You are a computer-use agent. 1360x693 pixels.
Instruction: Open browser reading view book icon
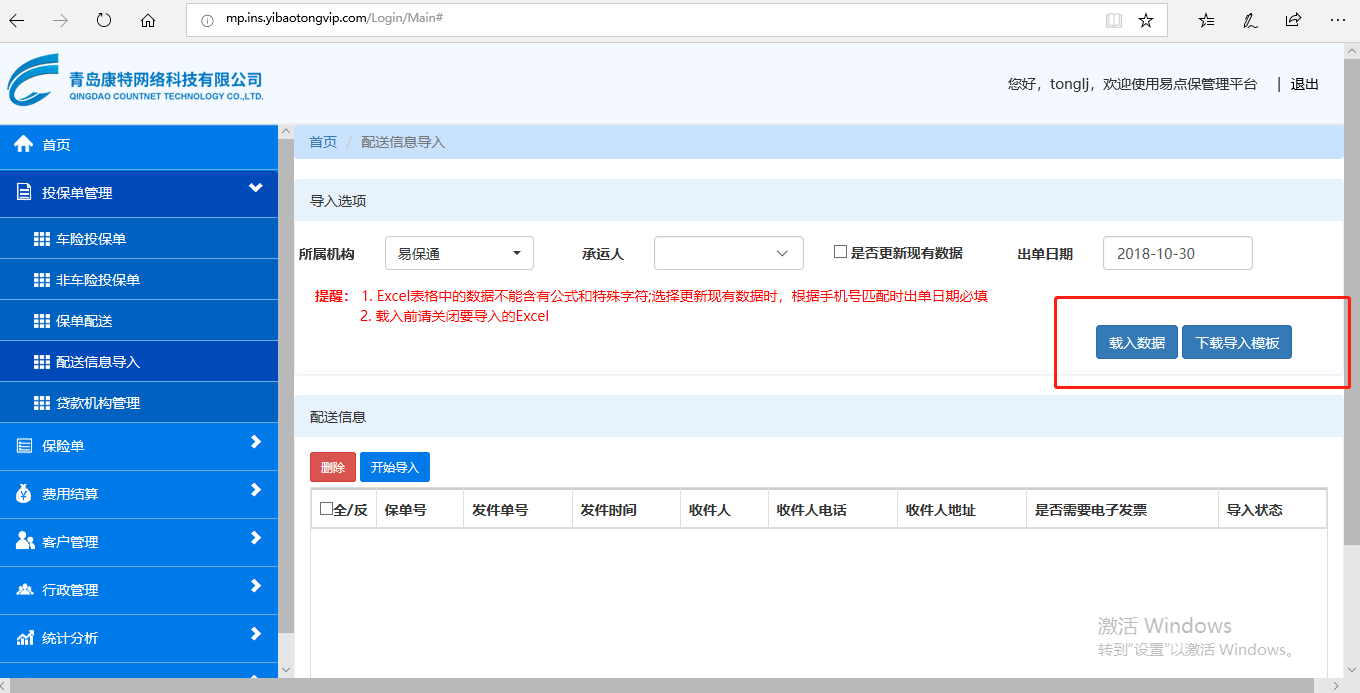pos(1114,20)
